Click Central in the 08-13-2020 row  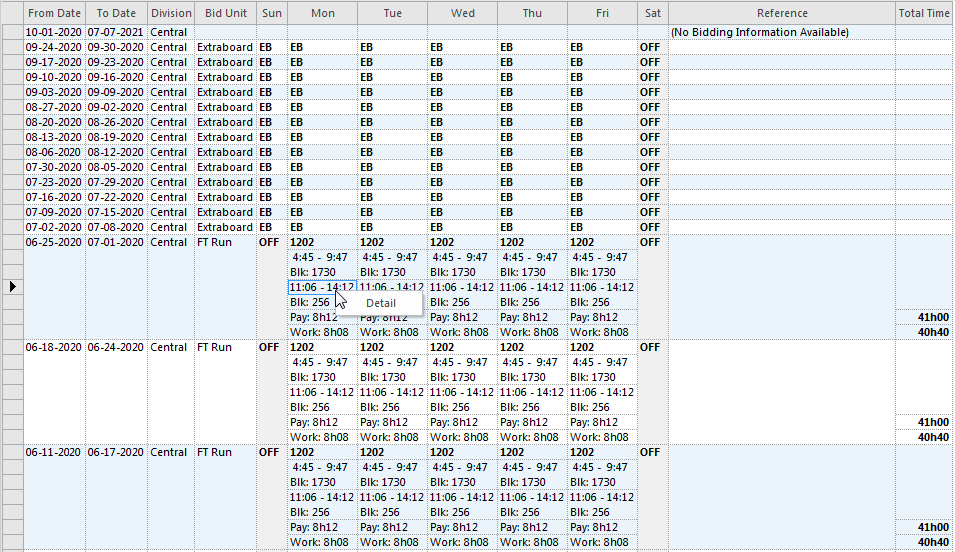tap(171, 137)
